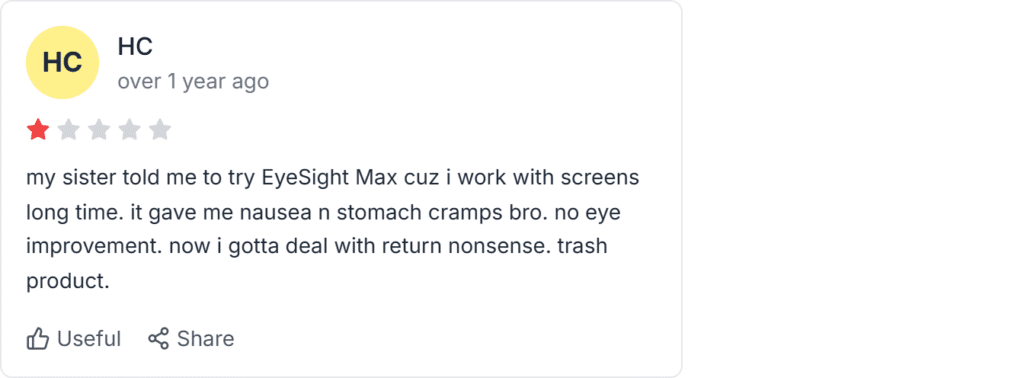Click the phrase "return nonsense" in review

pyautogui.click(x=460, y=247)
